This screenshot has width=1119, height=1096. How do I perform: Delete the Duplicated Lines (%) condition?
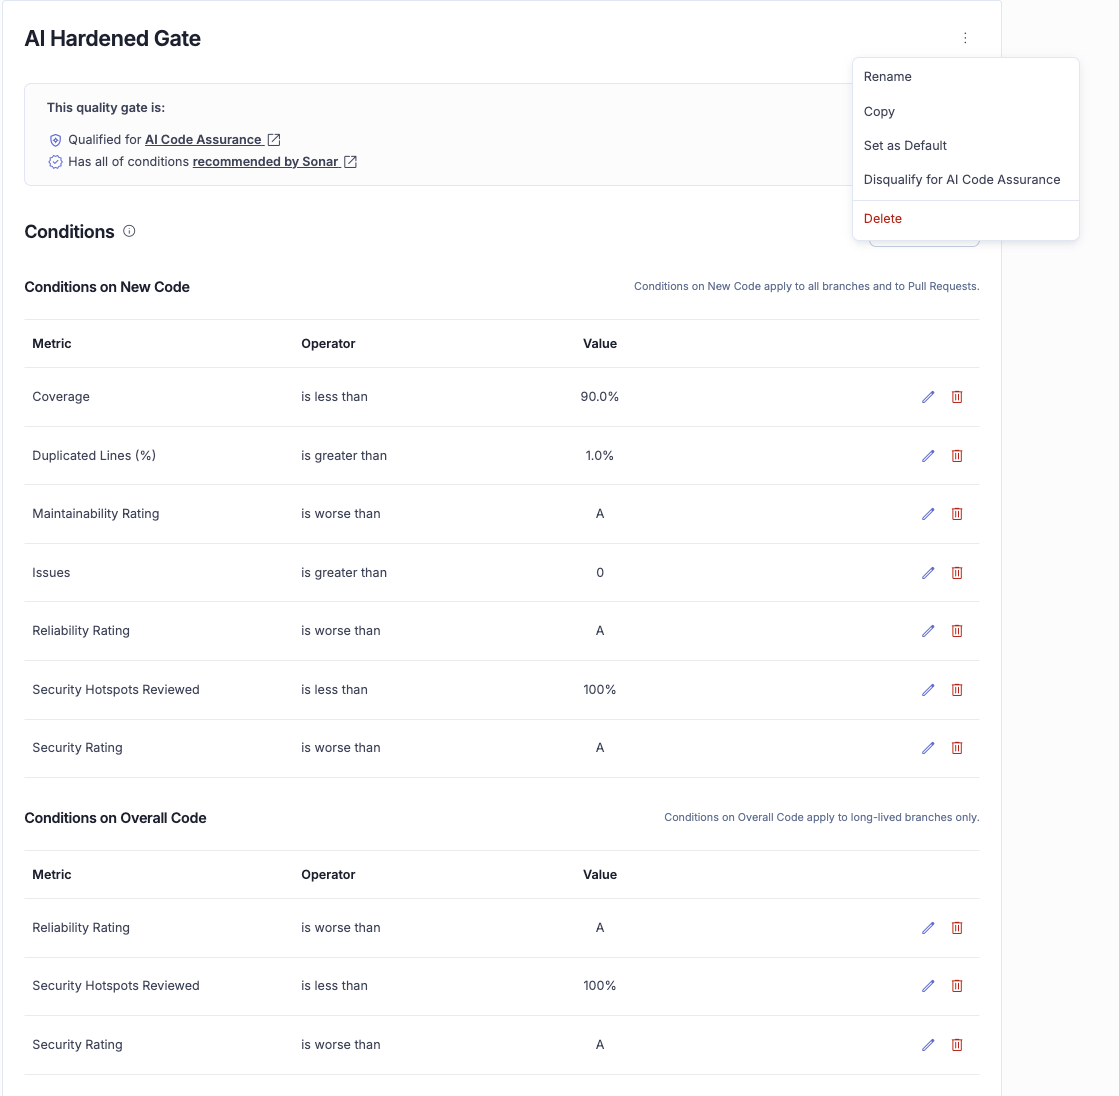(957, 456)
